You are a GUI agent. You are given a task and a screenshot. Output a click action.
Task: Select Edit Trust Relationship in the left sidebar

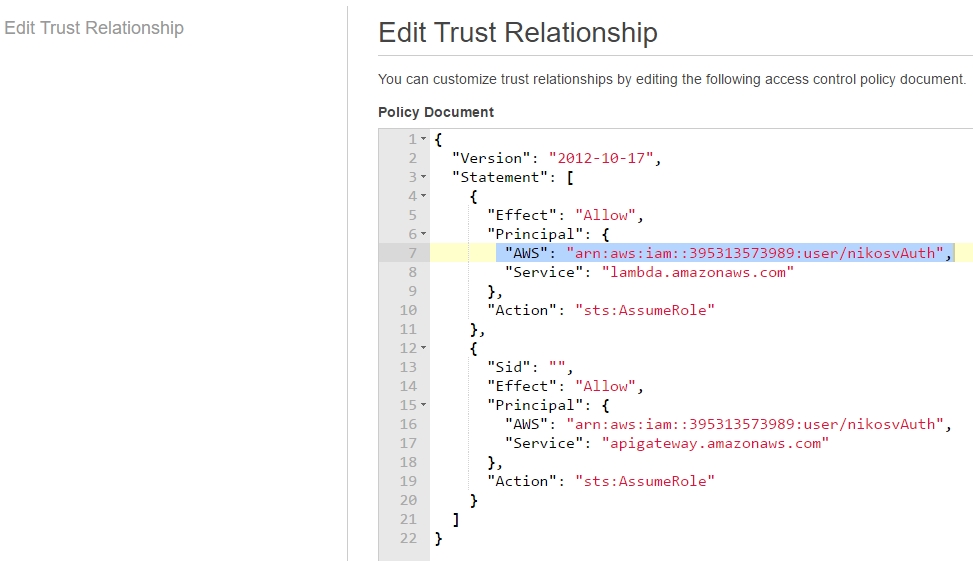tap(94, 28)
